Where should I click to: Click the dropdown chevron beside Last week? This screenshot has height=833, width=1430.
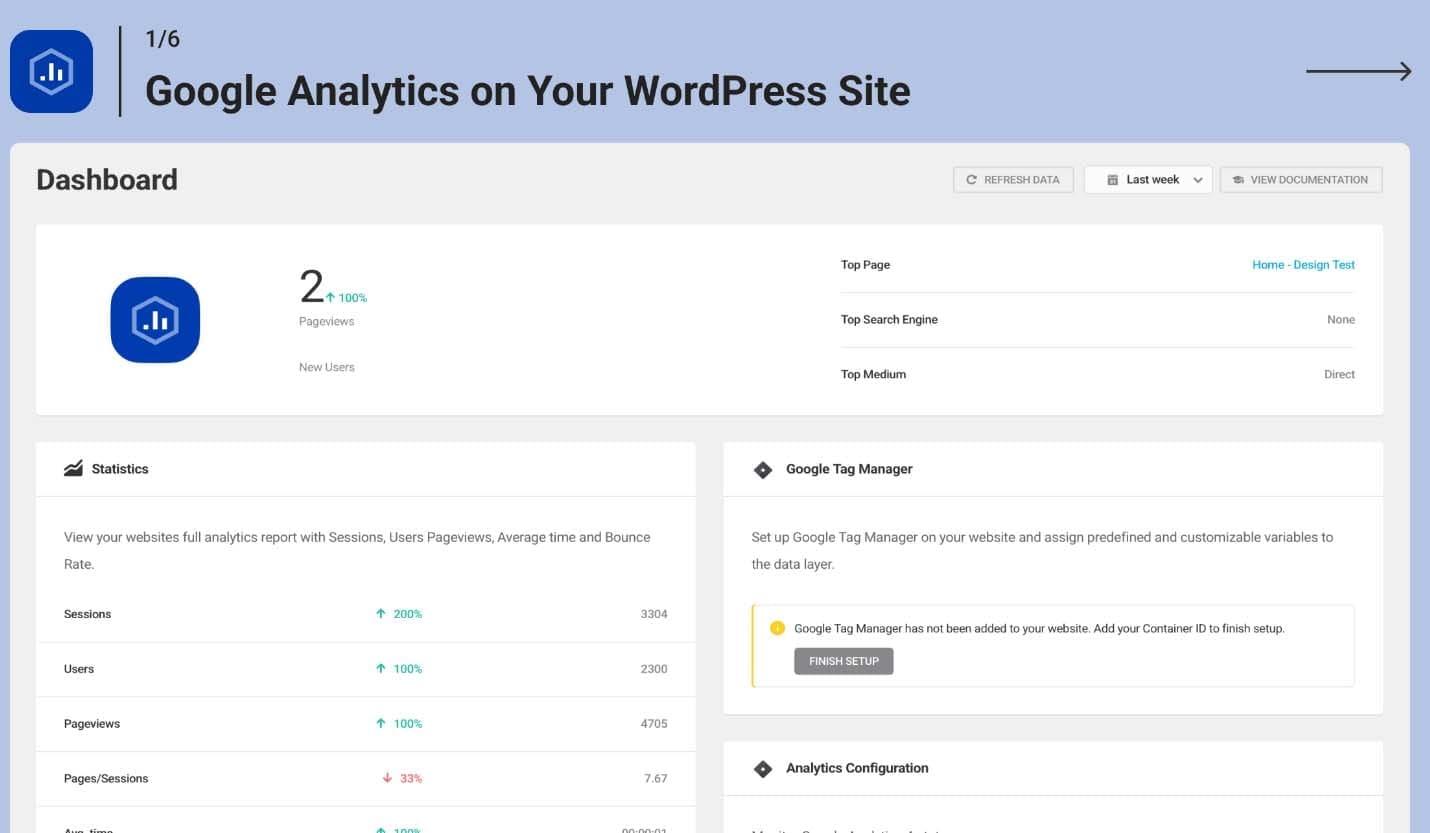tap(1198, 180)
